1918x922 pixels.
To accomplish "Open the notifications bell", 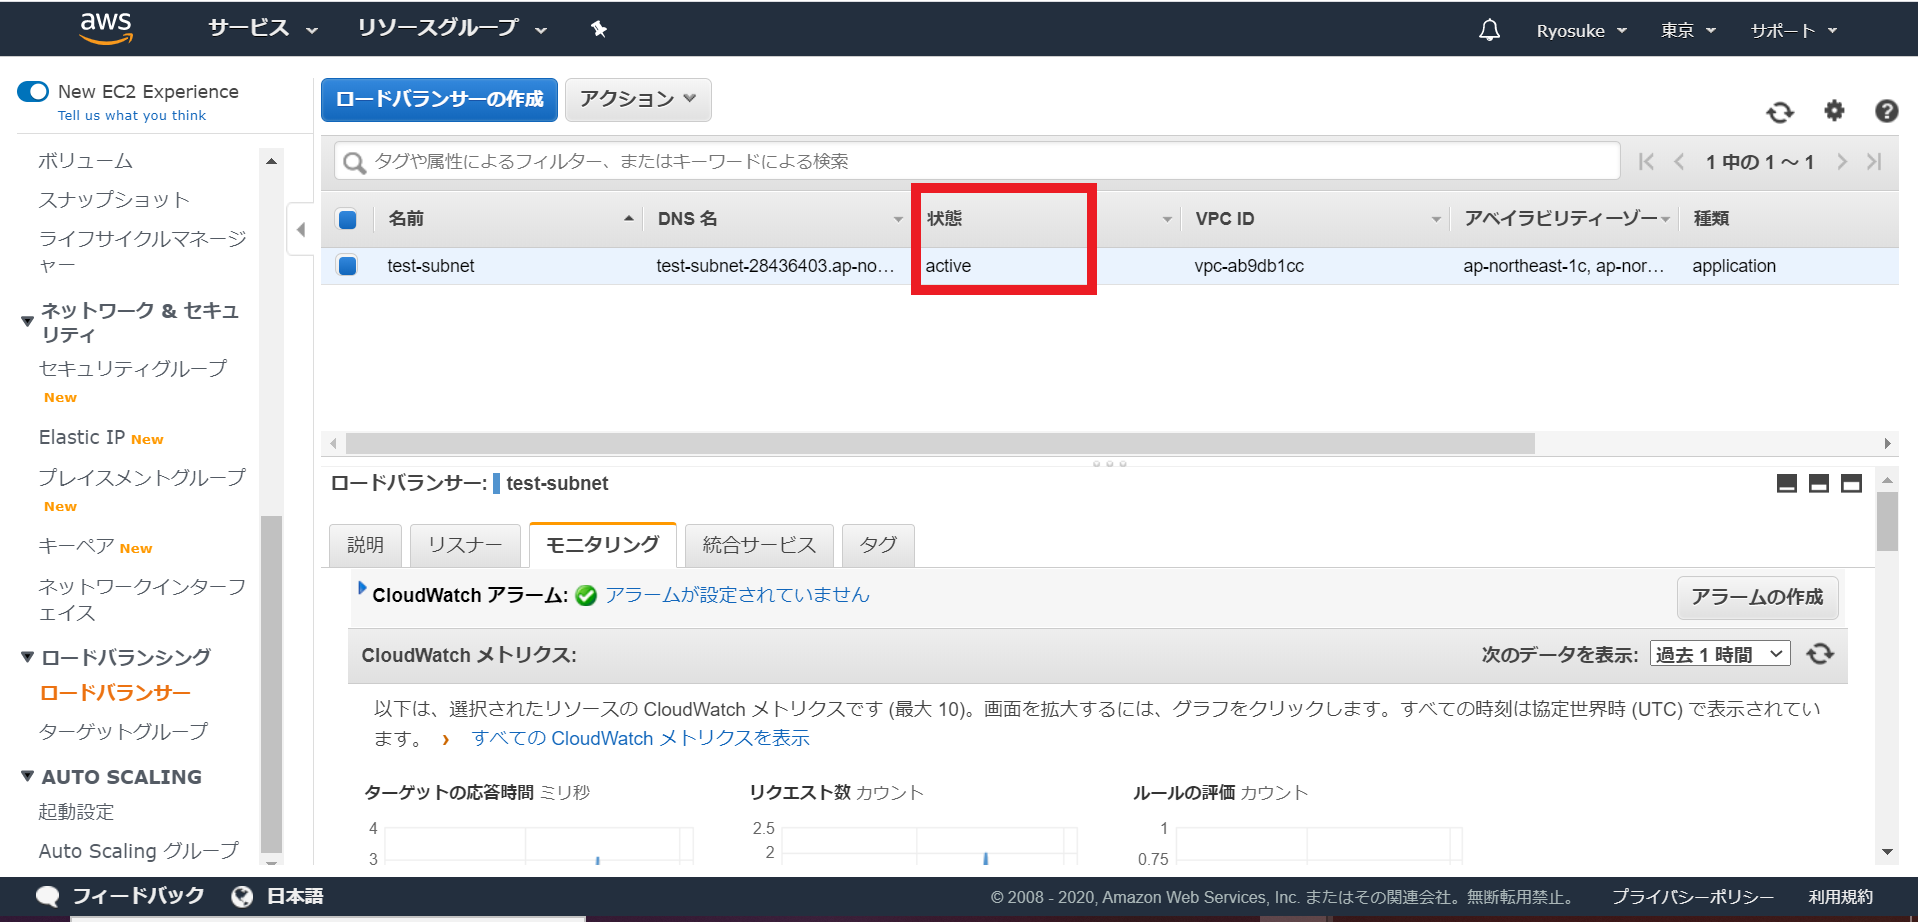I will 1489,30.
